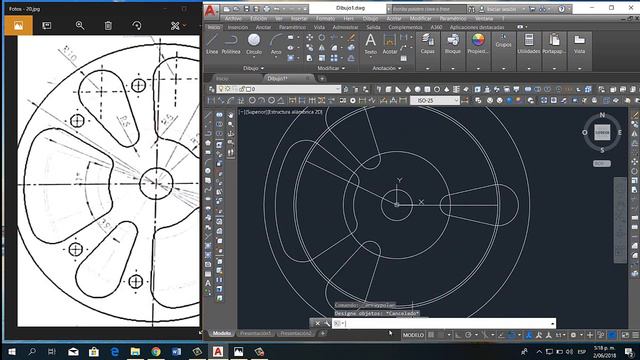Click the ViewCube top face

tap(602, 132)
